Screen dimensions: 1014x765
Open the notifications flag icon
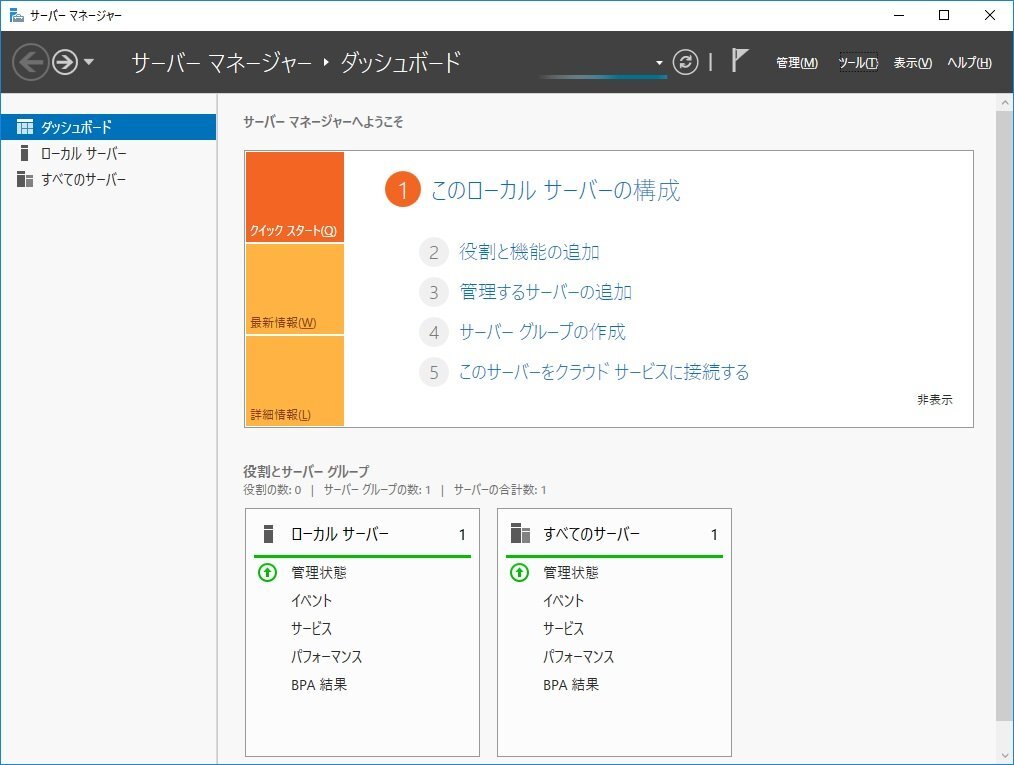pyautogui.click(x=739, y=60)
